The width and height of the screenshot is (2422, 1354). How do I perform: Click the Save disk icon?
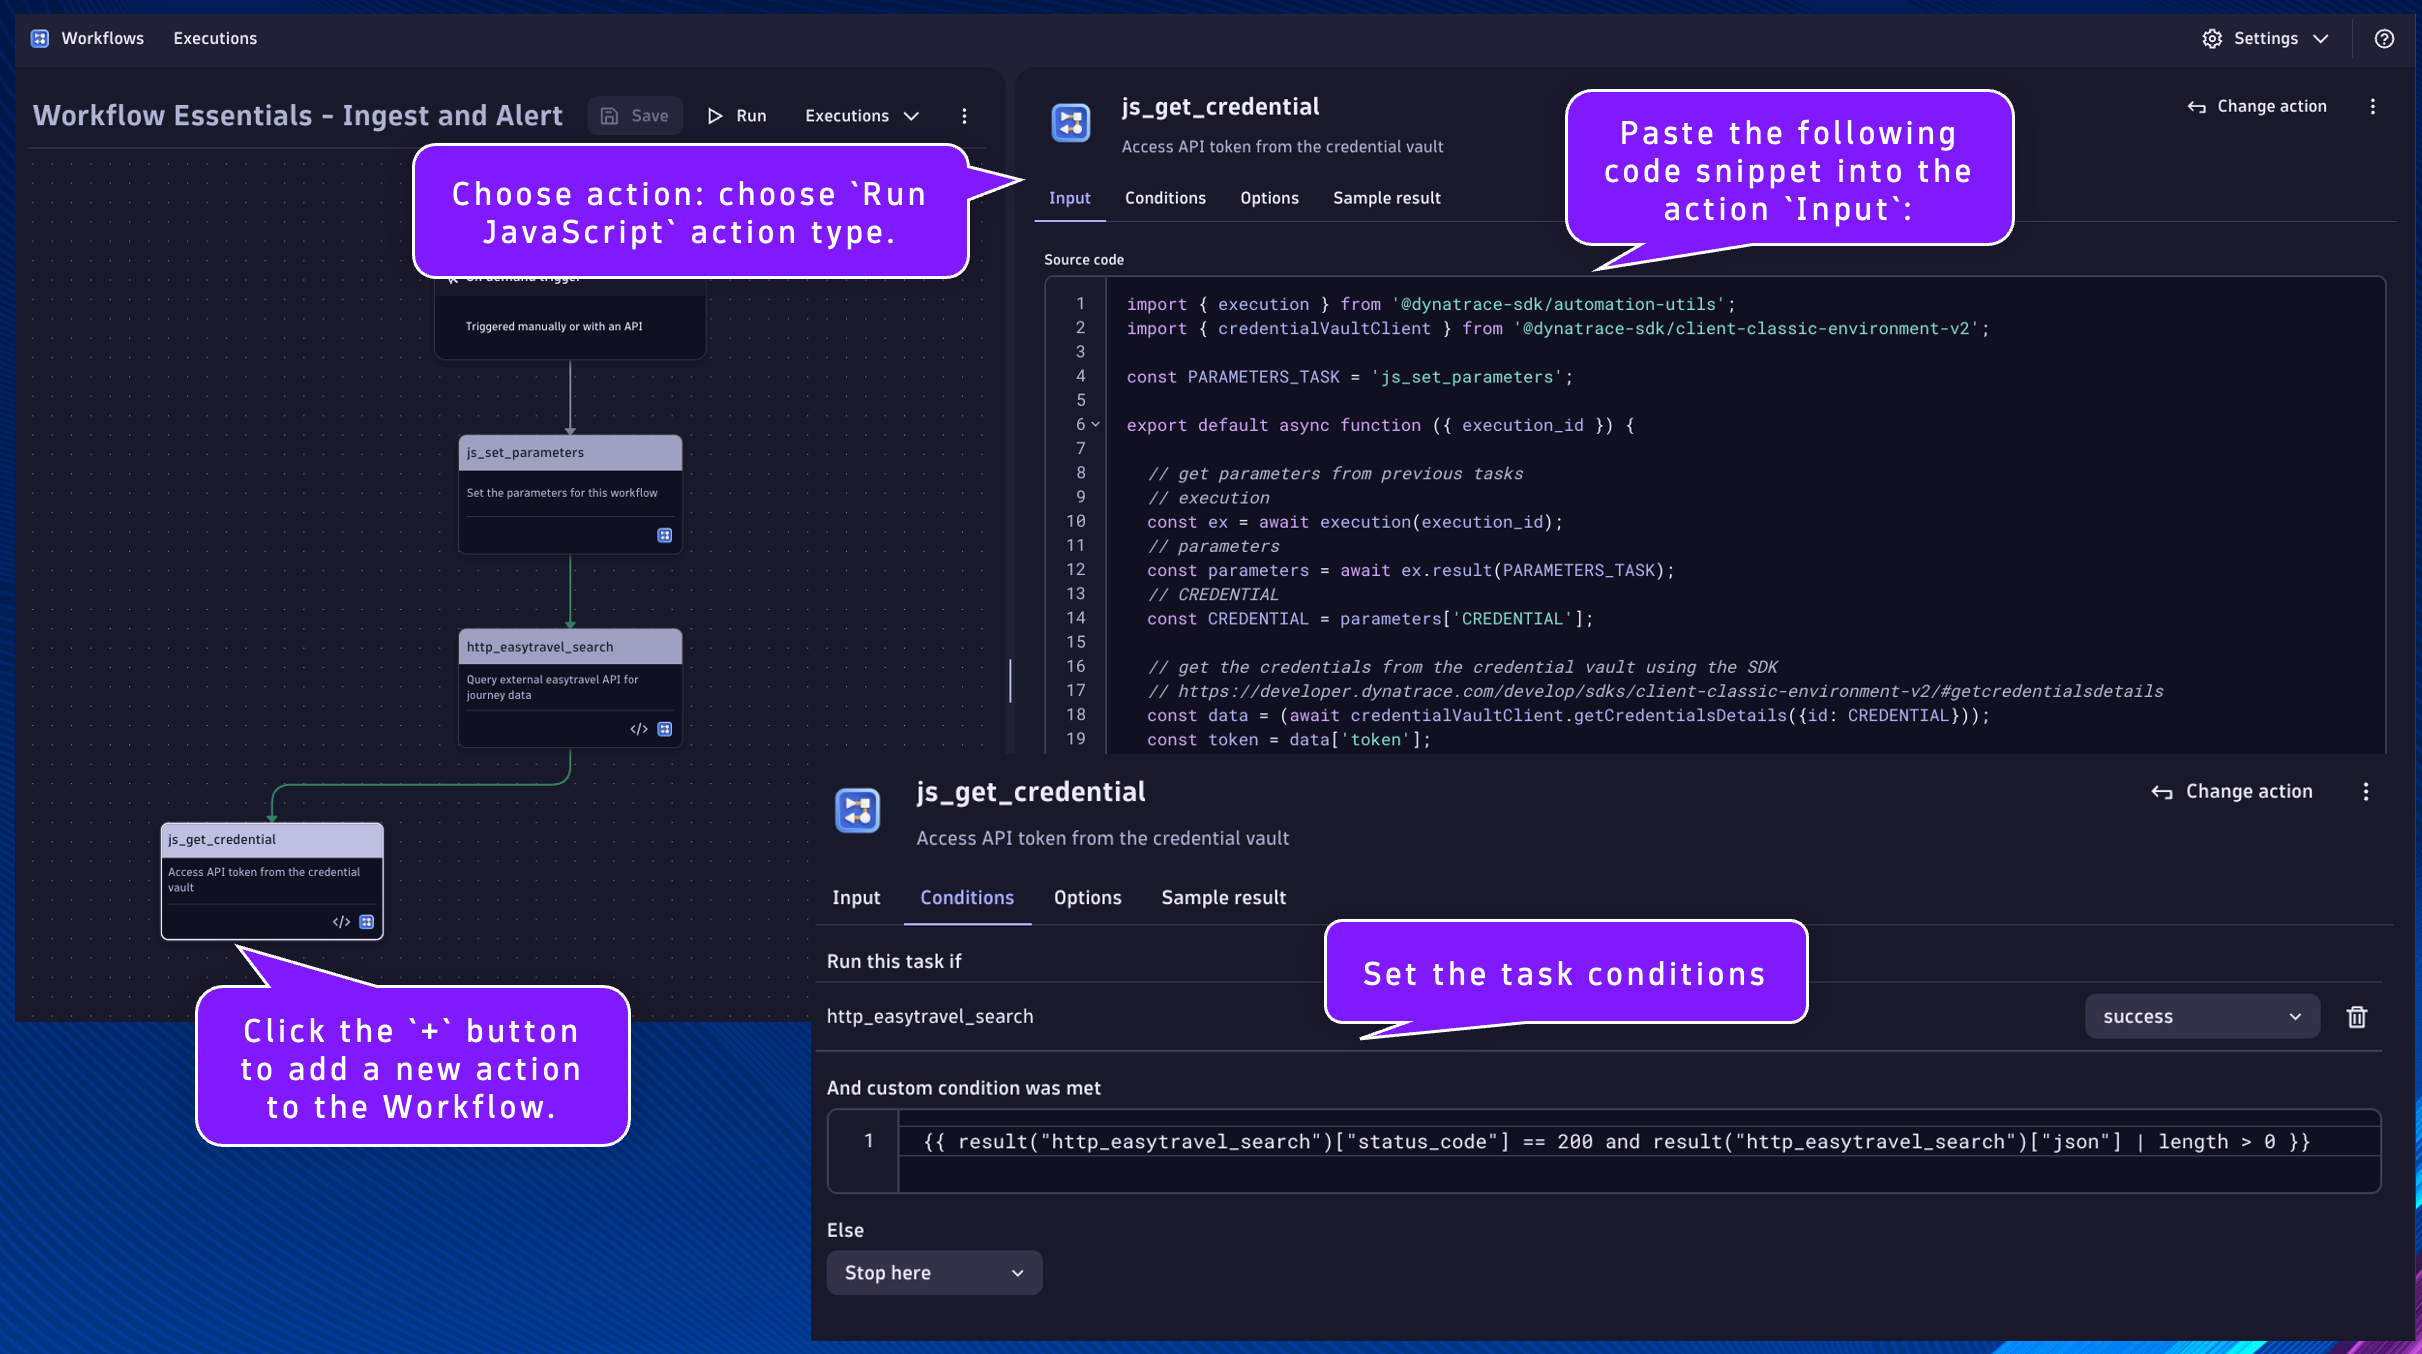click(x=609, y=116)
